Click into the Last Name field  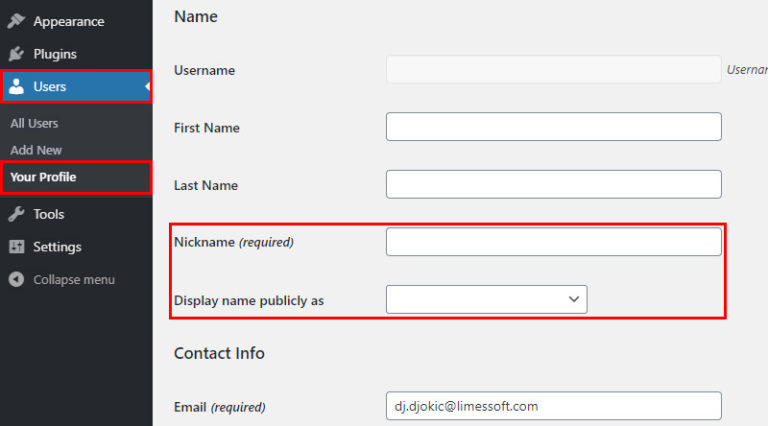553,185
